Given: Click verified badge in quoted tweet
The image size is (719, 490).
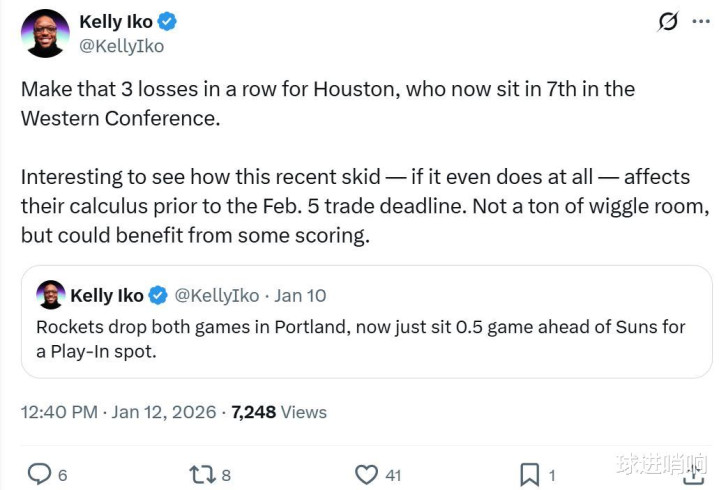Looking at the screenshot, I should (x=158, y=295).
